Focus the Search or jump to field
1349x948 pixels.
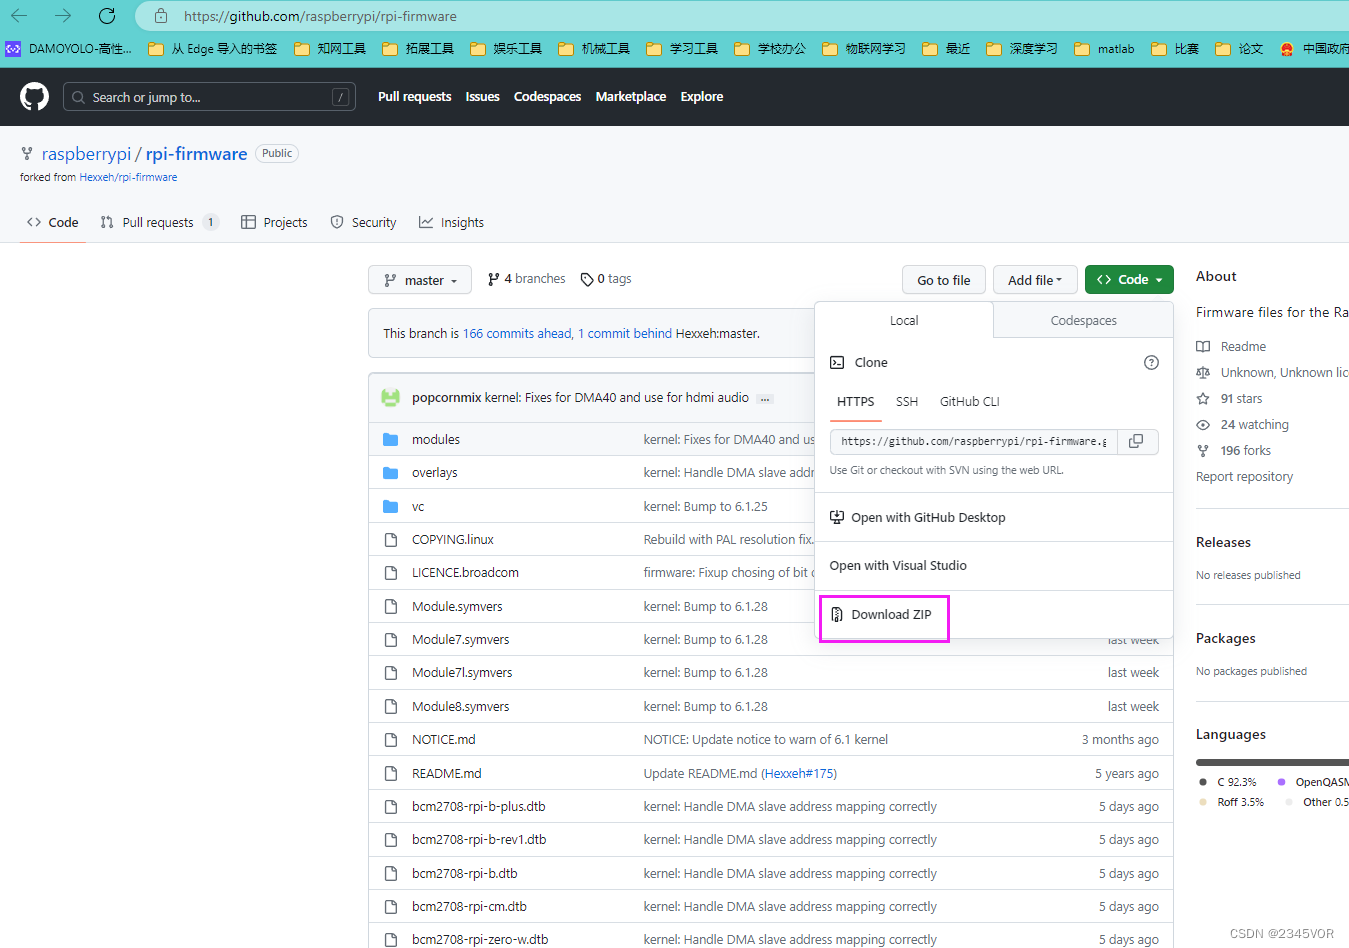(x=209, y=97)
